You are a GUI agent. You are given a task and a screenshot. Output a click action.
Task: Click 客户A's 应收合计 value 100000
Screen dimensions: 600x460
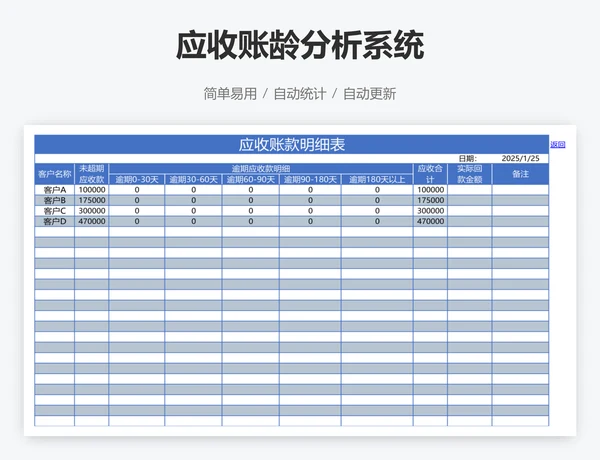pyautogui.click(x=430, y=190)
